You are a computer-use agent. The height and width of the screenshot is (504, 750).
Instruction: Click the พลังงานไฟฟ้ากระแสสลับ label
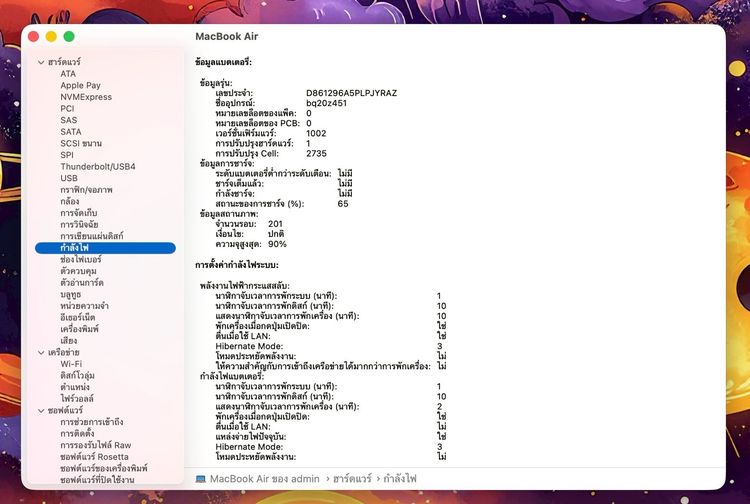[x=245, y=286]
